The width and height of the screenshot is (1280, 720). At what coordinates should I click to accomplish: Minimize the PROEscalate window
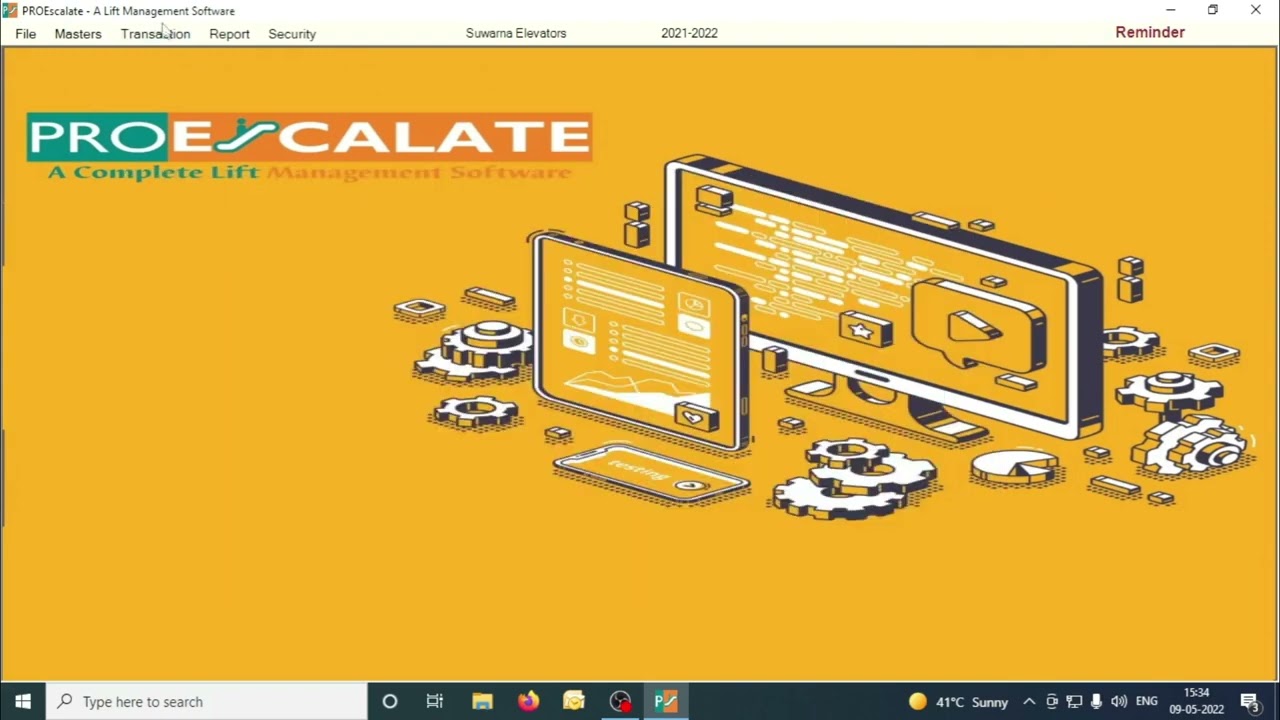click(1170, 11)
